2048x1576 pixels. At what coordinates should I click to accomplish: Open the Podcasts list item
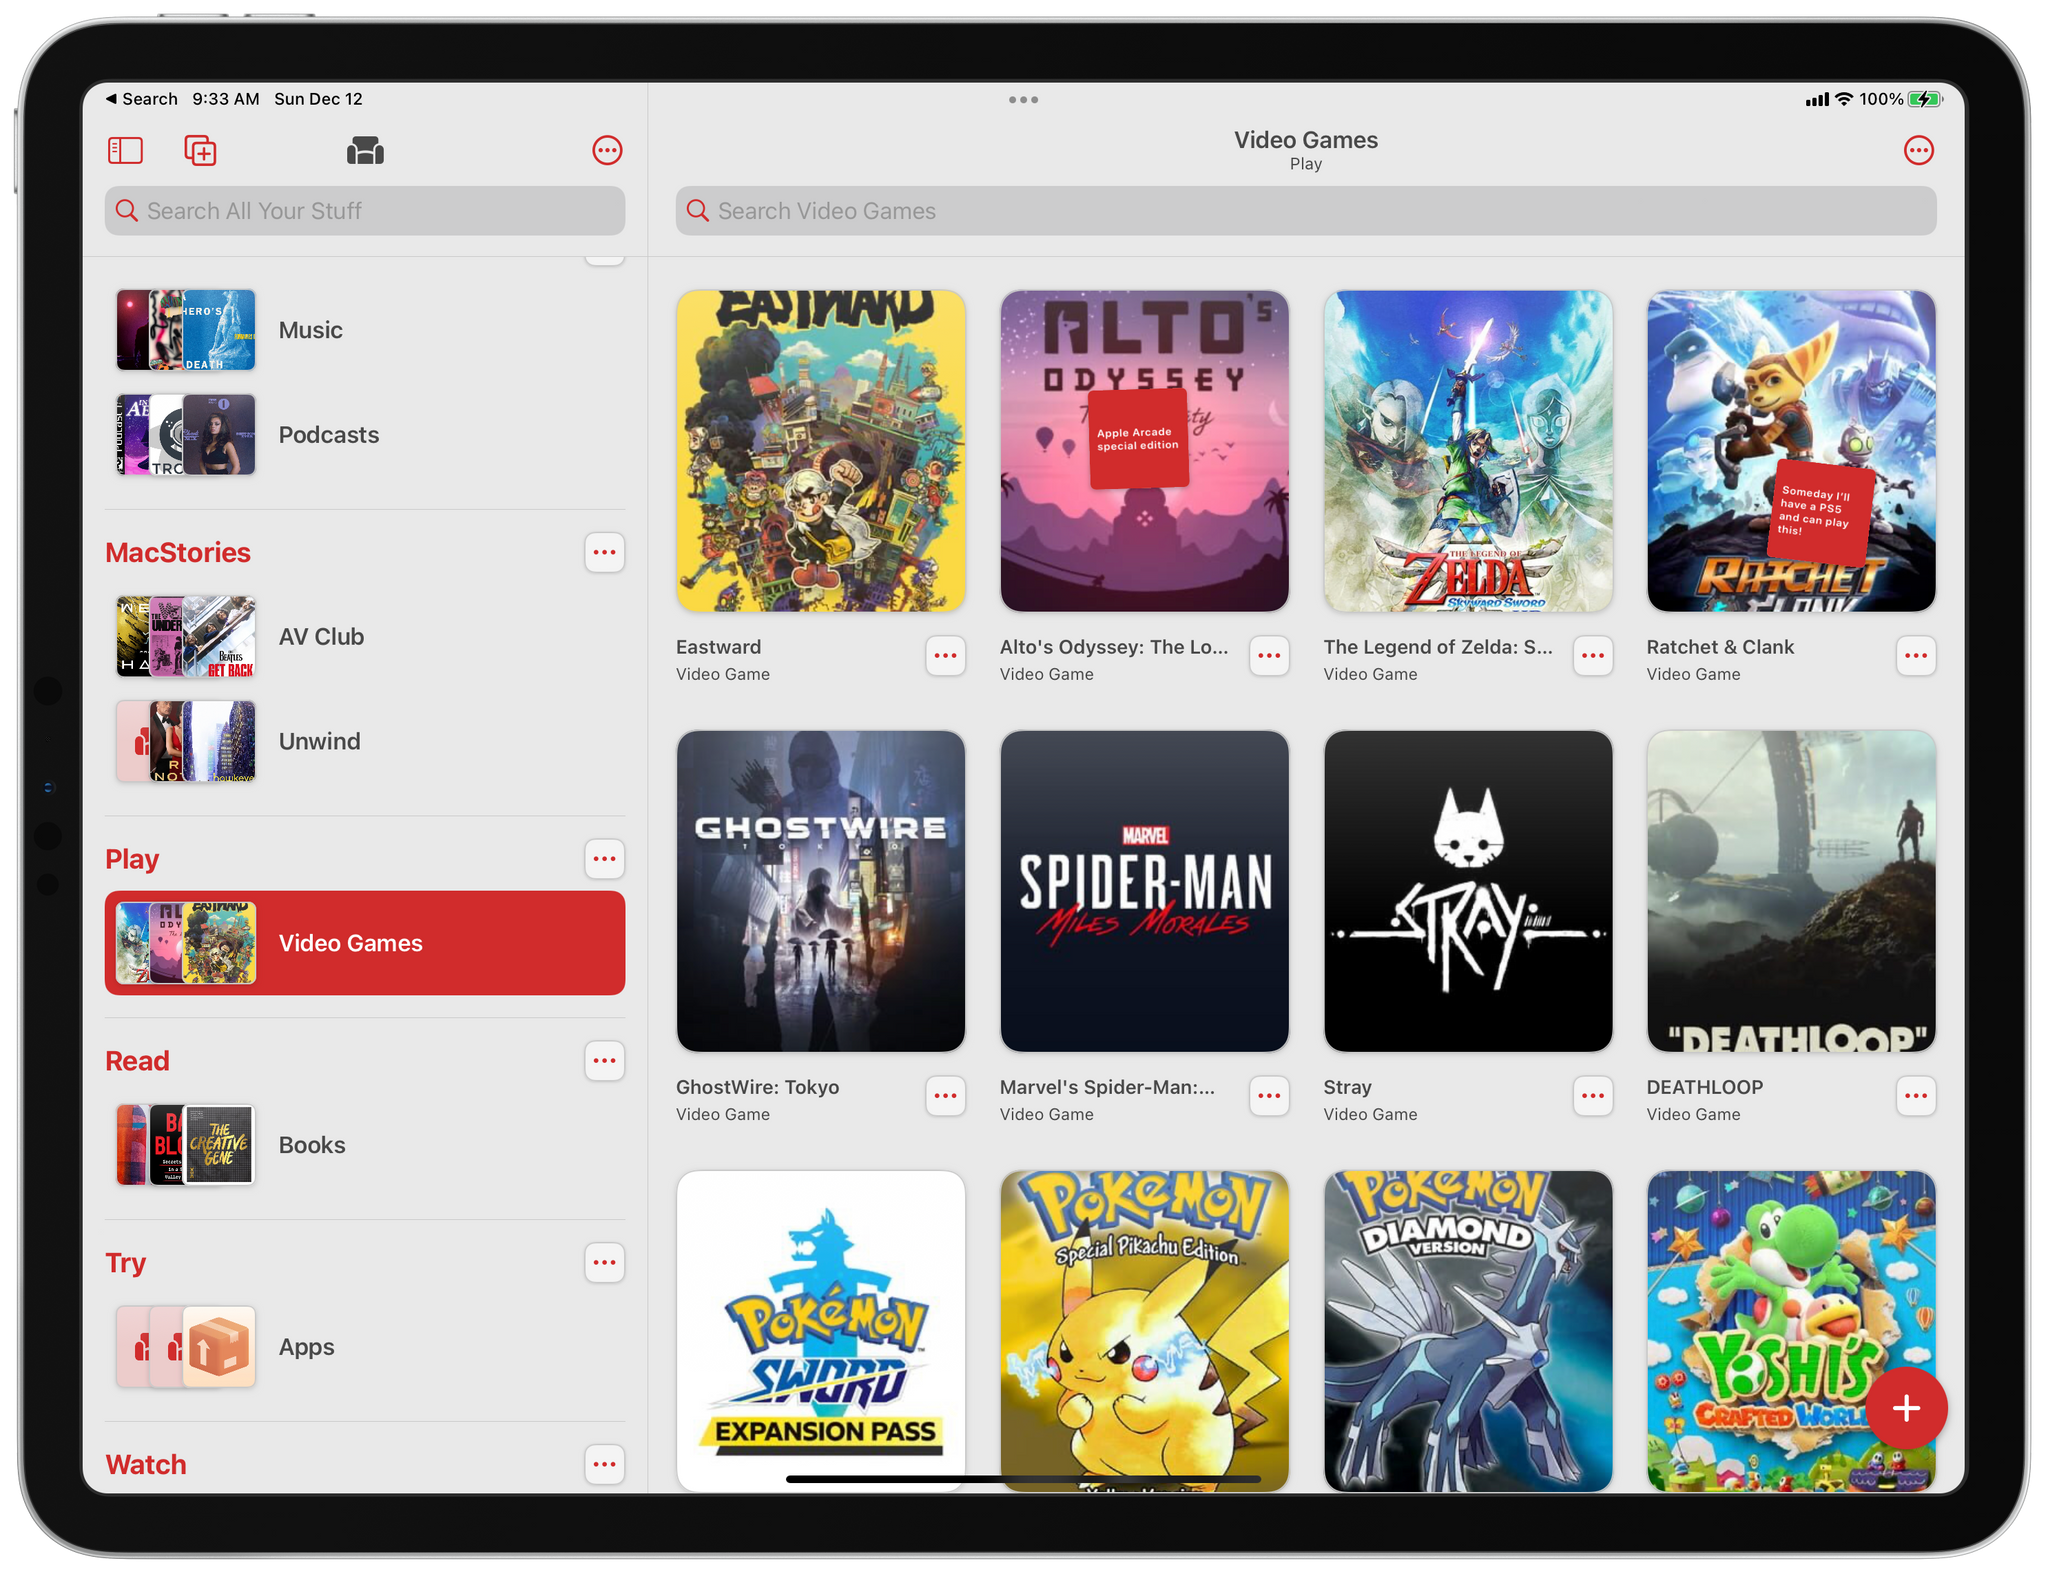tap(368, 435)
